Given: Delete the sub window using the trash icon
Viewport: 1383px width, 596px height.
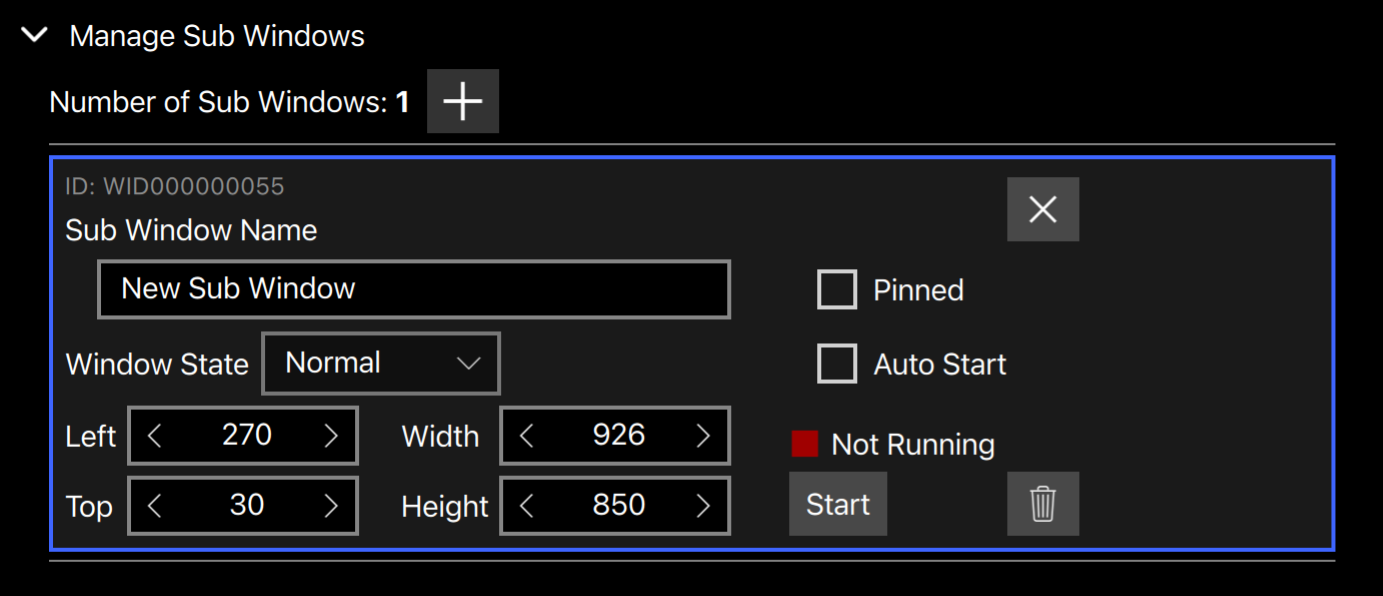Looking at the screenshot, I should [x=1042, y=503].
